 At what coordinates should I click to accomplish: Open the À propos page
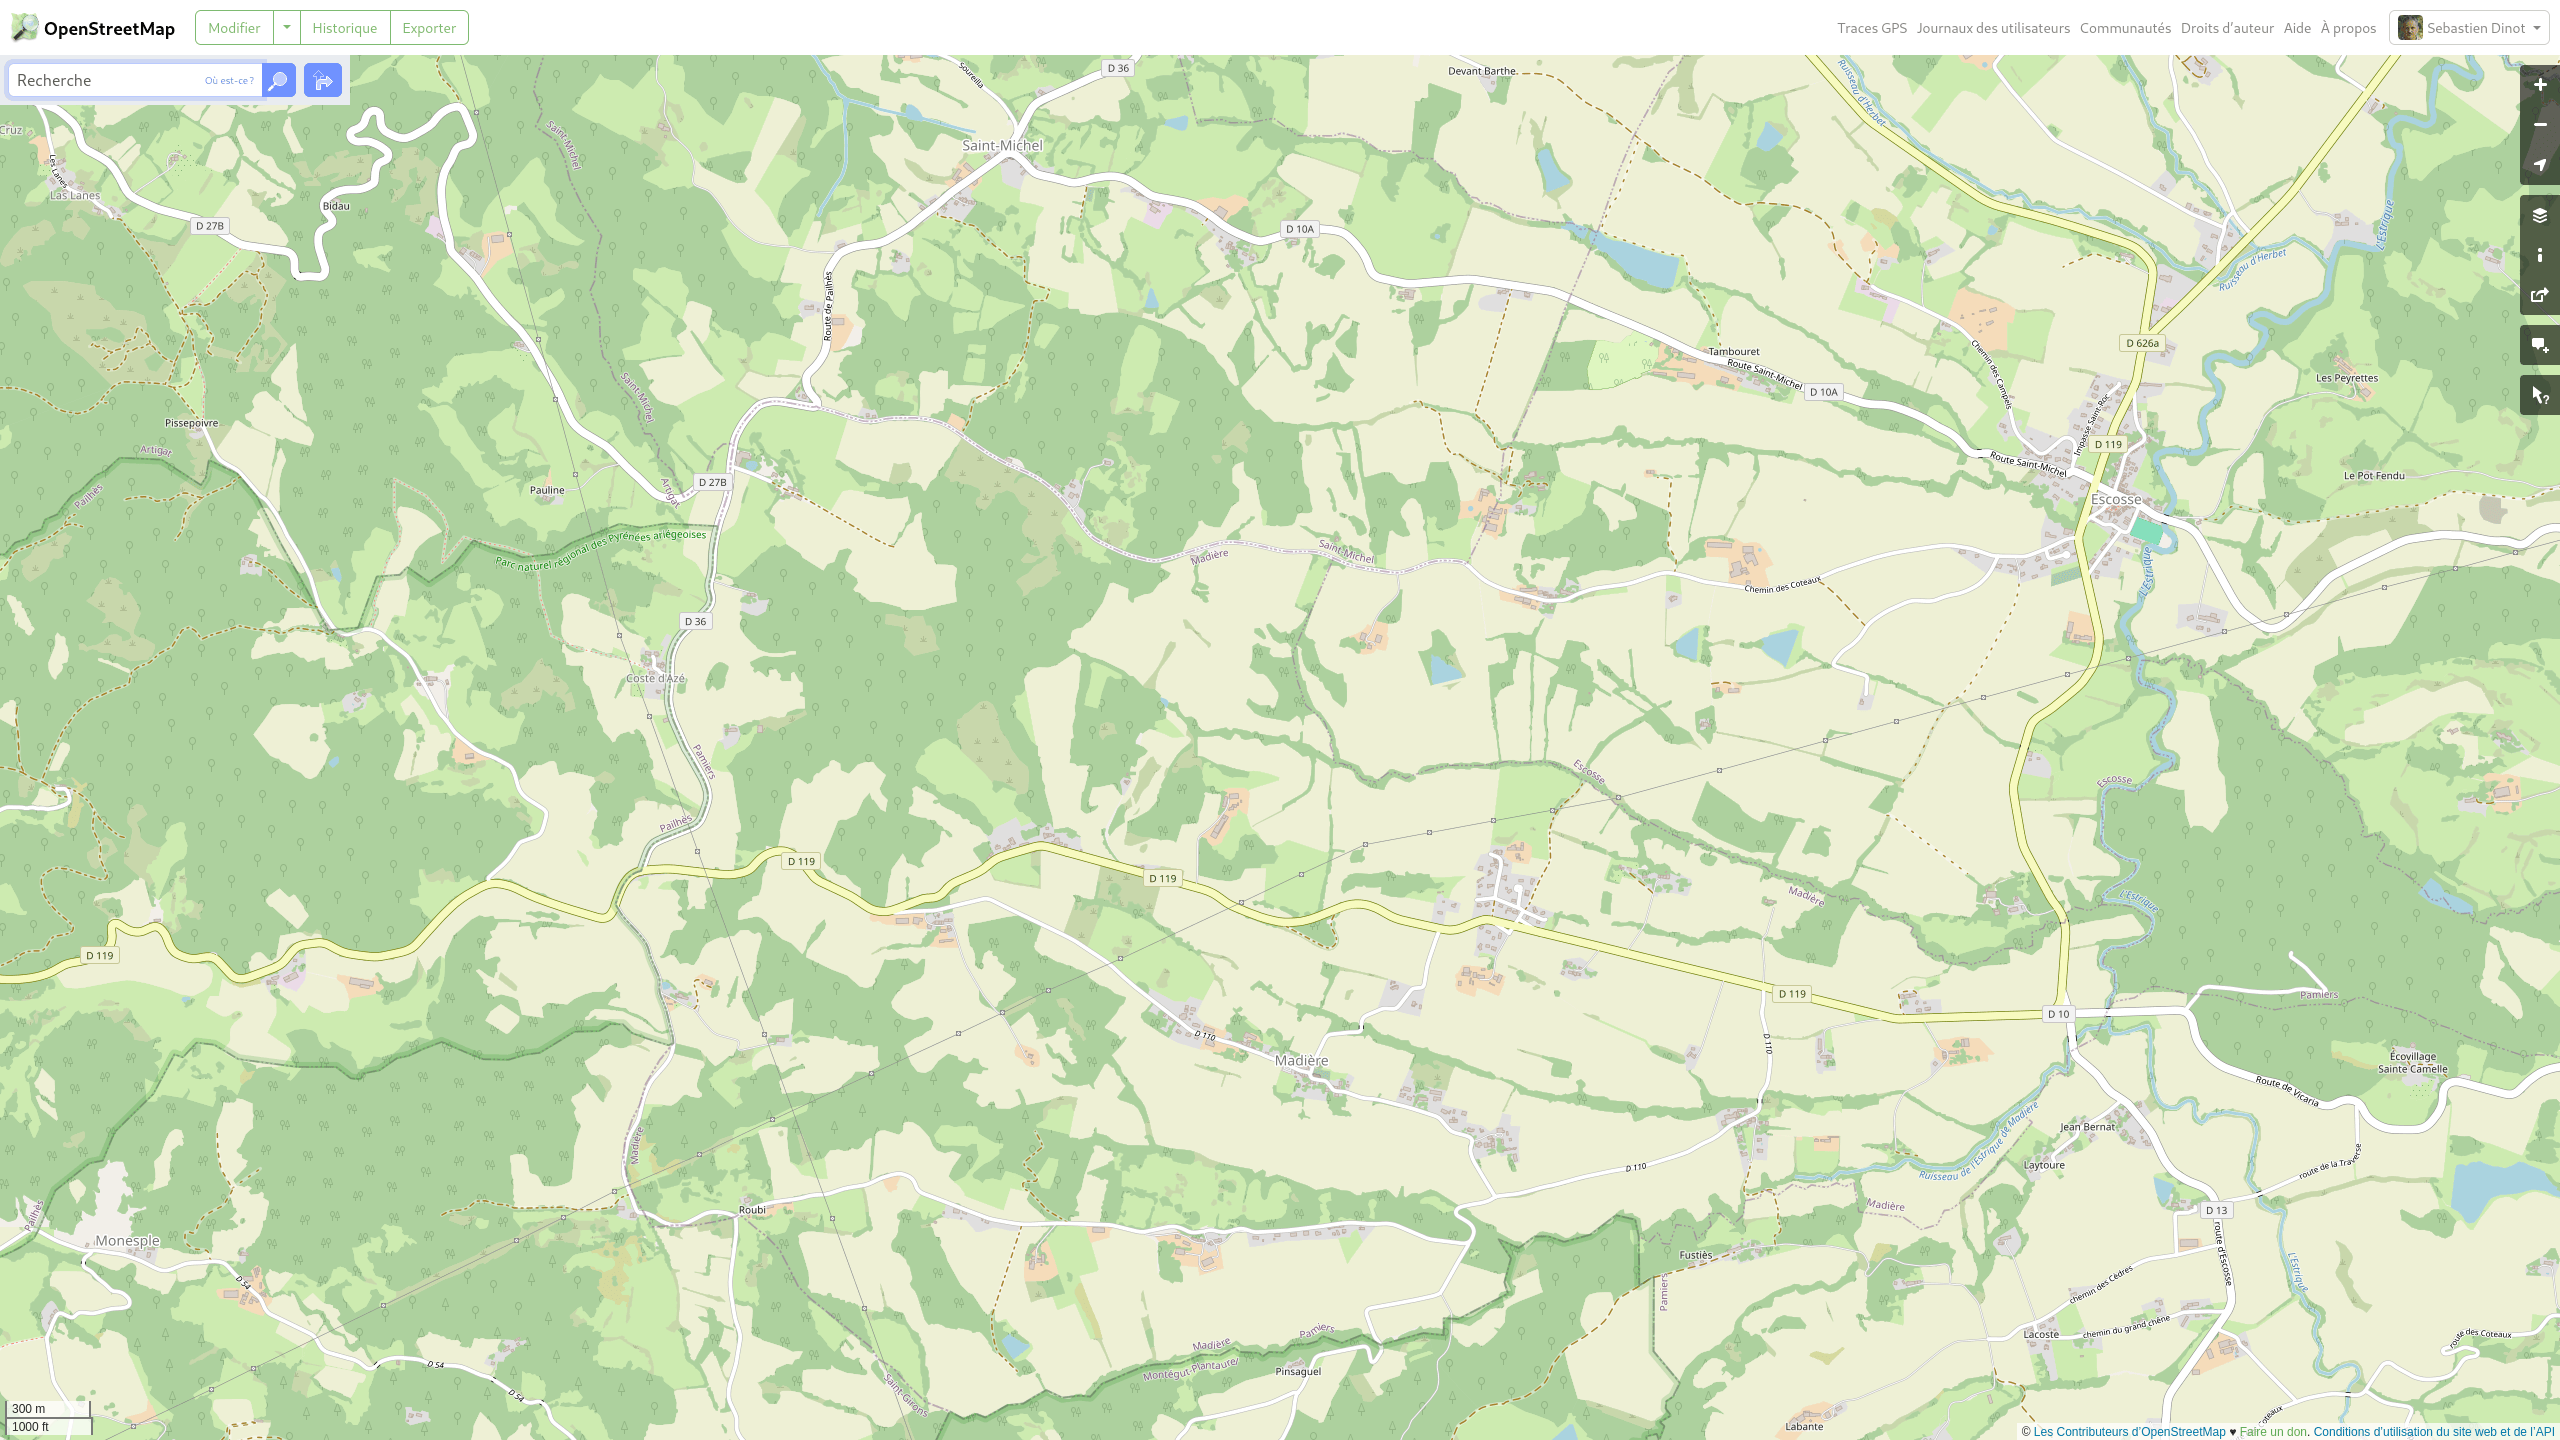[2348, 28]
